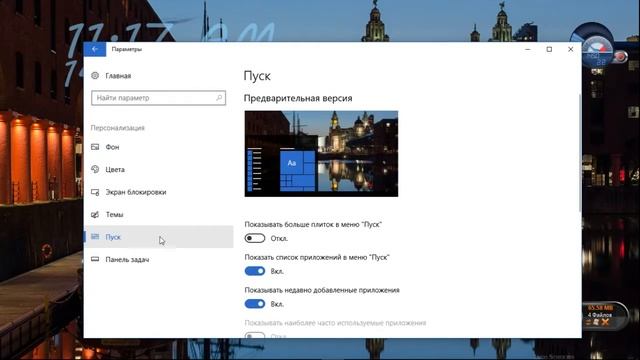
Task: Minimize the Параметры window
Action: coord(528,49)
